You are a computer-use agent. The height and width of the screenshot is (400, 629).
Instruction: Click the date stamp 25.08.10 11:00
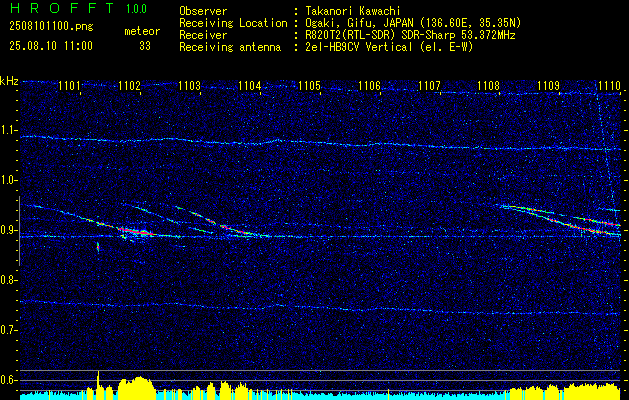coord(51,45)
